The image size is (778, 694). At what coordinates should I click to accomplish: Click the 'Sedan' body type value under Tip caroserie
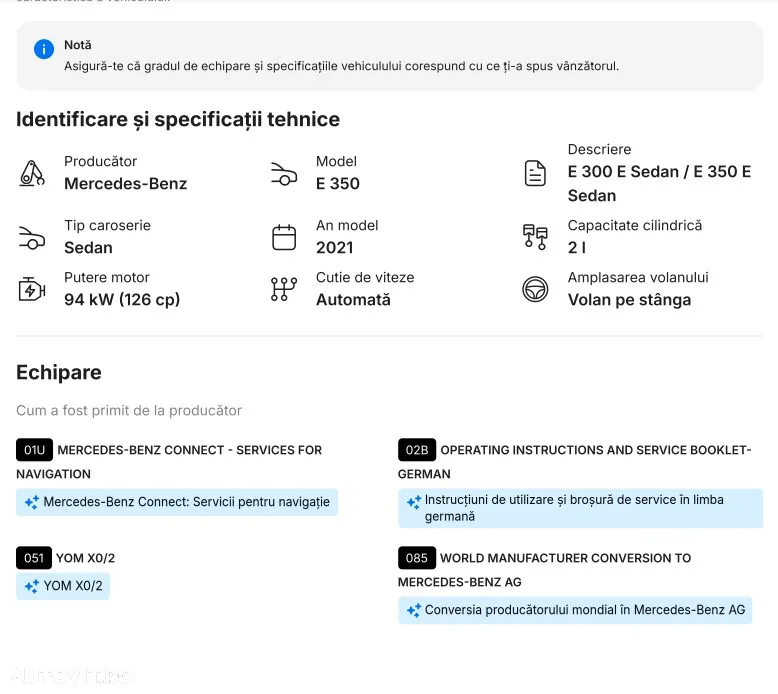tap(88, 248)
